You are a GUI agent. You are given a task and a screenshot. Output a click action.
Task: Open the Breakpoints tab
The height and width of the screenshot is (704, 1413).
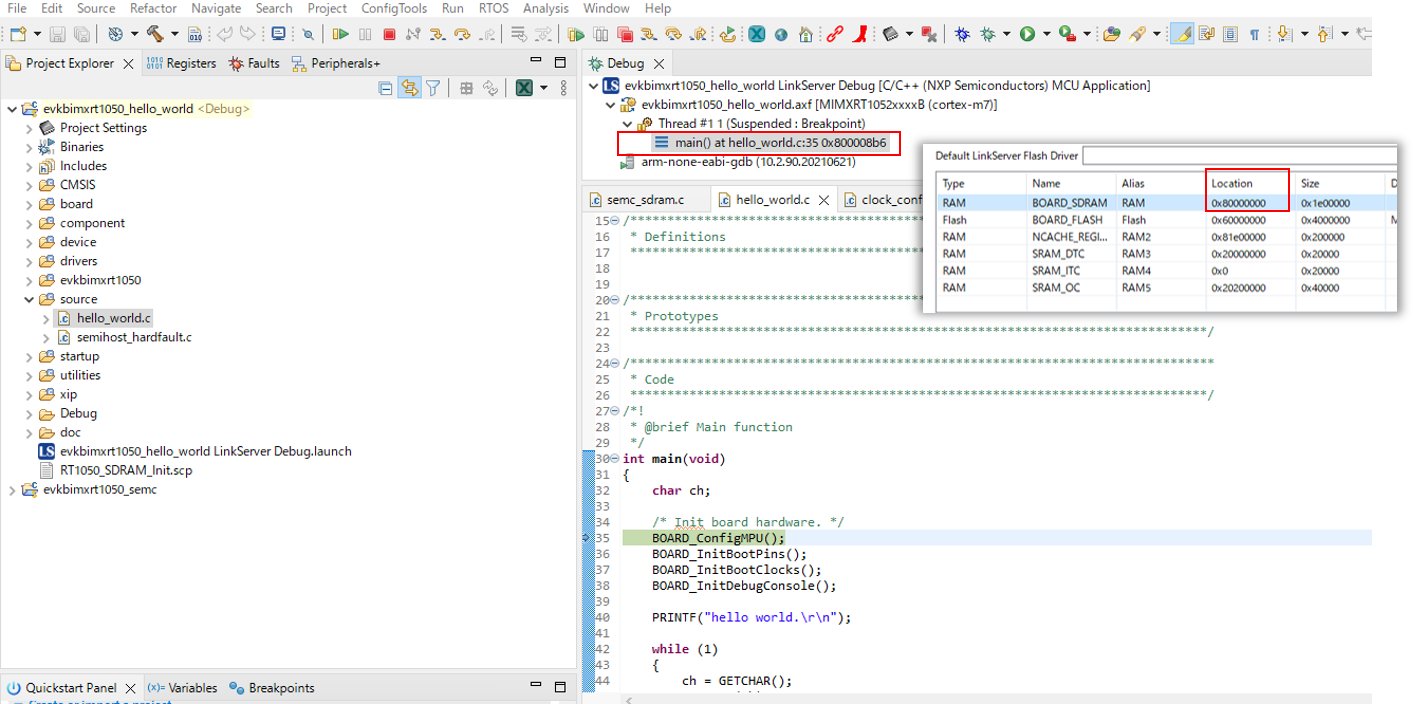tap(272, 688)
